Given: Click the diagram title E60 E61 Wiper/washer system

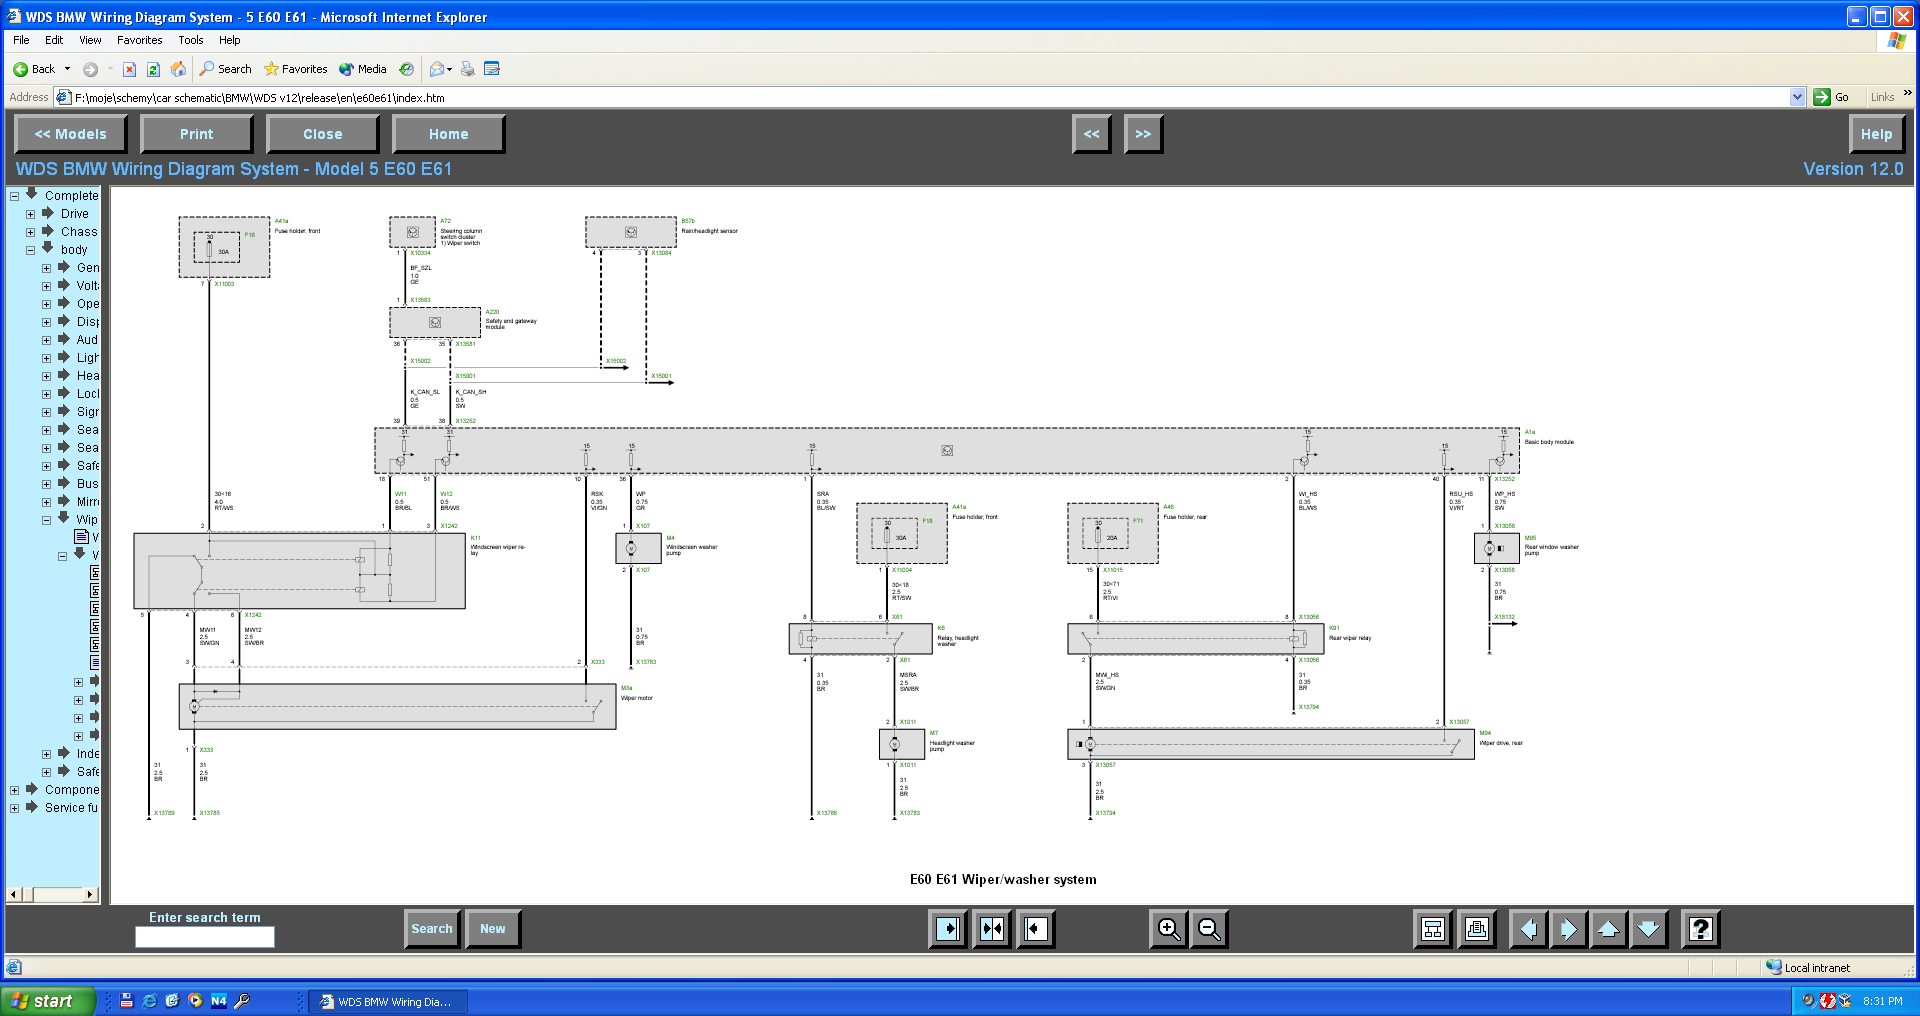Looking at the screenshot, I should click(1003, 880).
